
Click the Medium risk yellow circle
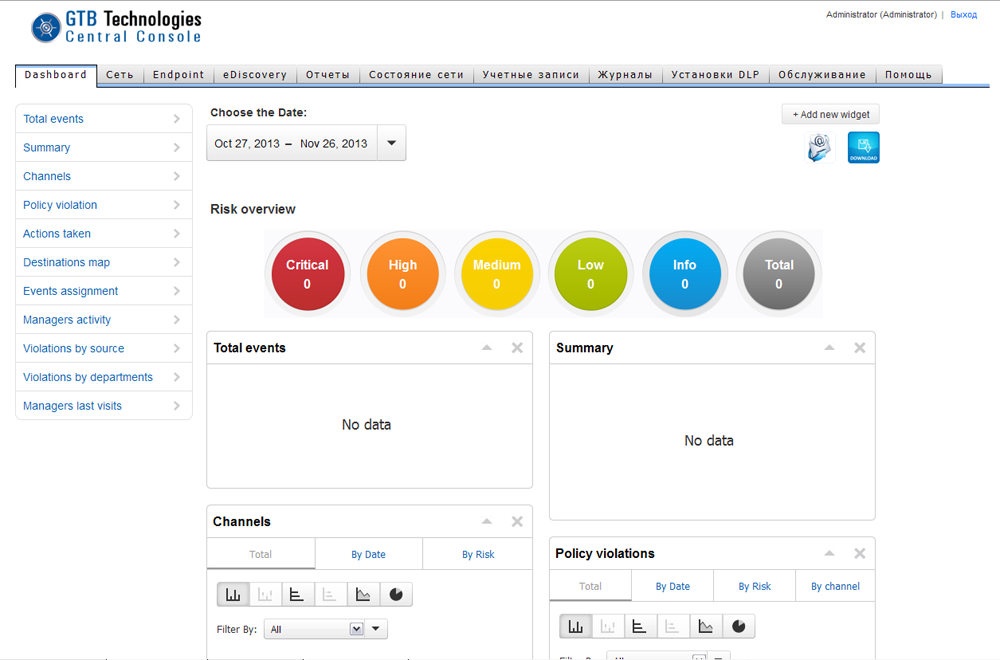(496, 274)
